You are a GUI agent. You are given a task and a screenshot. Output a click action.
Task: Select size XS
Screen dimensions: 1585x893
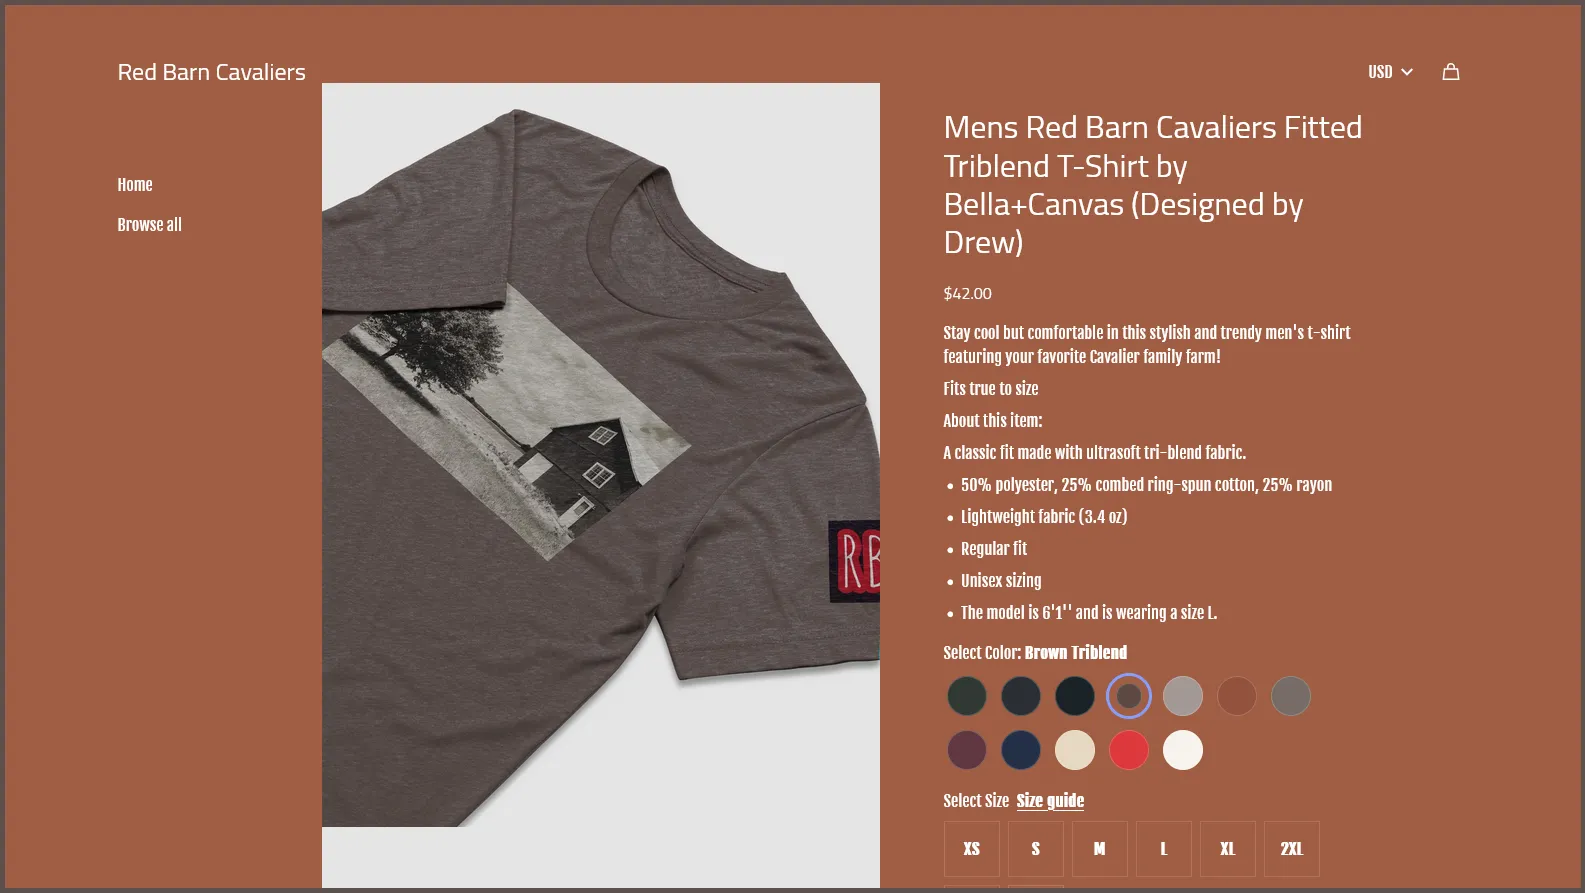click(x=972, y=849)
